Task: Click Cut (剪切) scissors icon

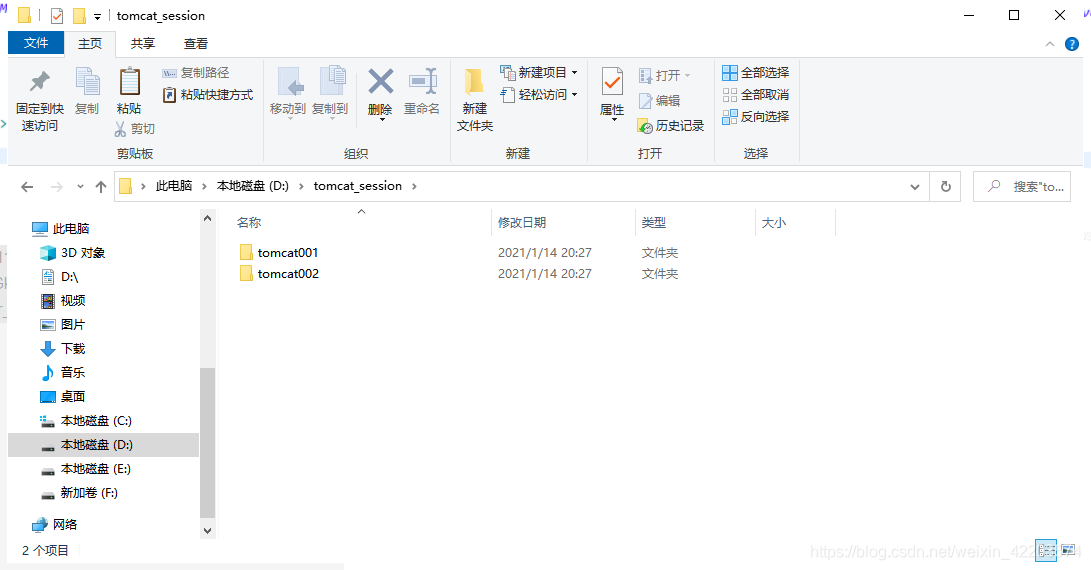Action: [134, 129]
